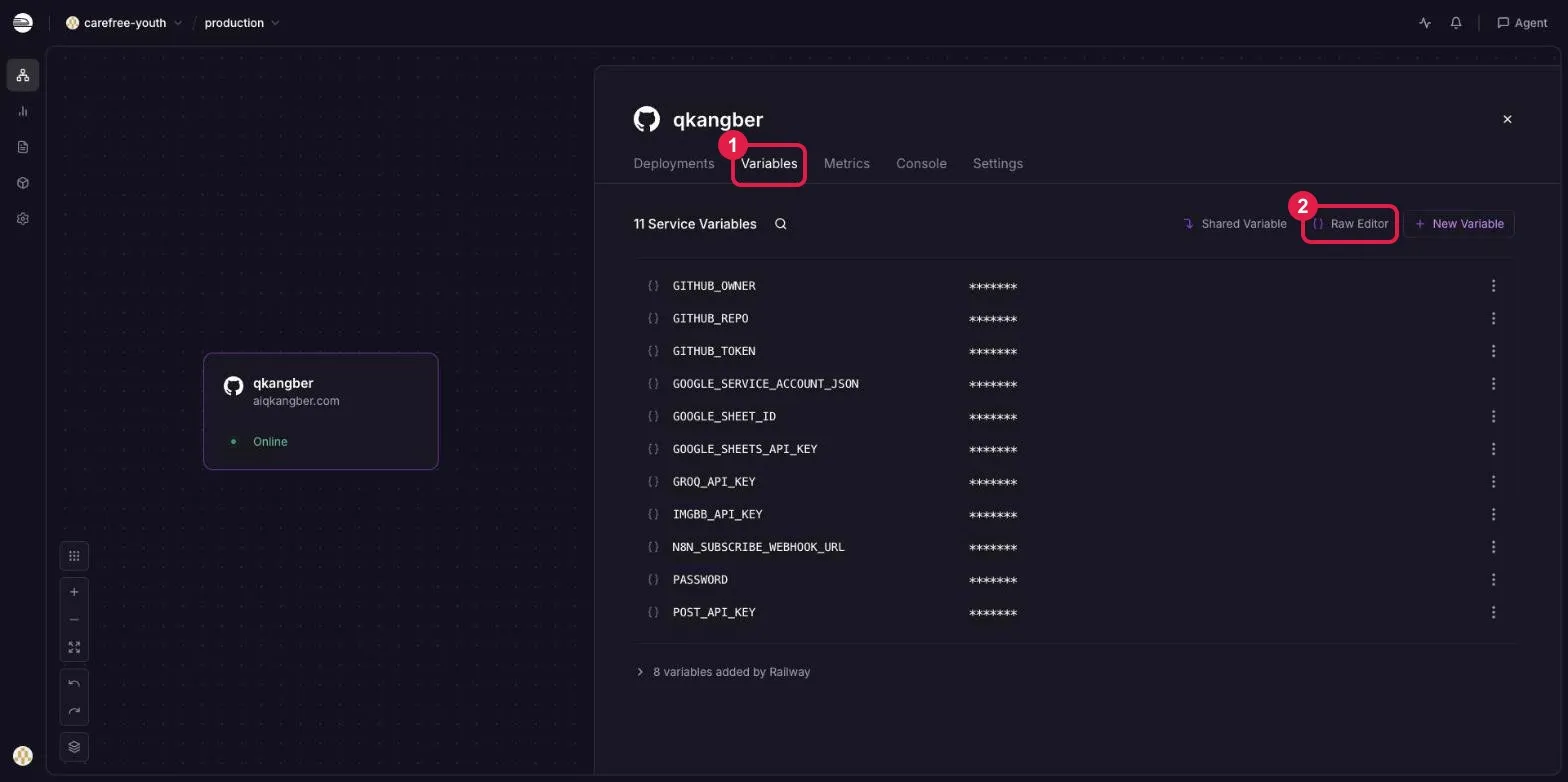Click the Shared Variable button
The image size is (1568, 782).
point(1235,224)
